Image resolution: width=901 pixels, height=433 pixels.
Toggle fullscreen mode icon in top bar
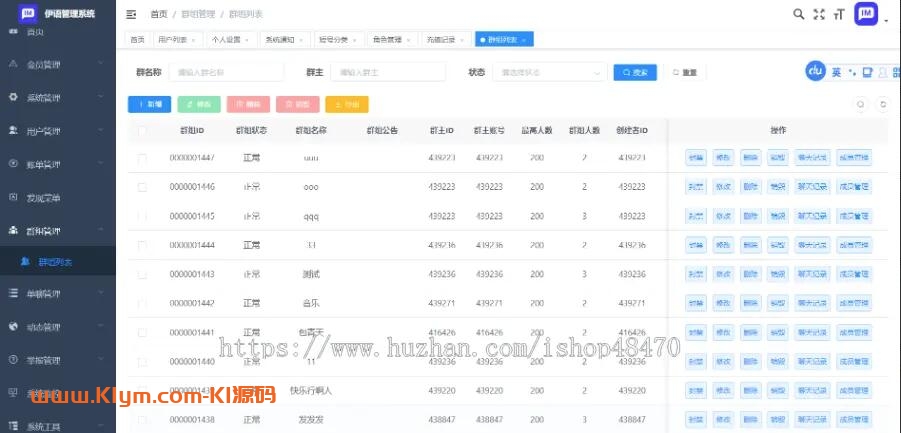(819, 15)
